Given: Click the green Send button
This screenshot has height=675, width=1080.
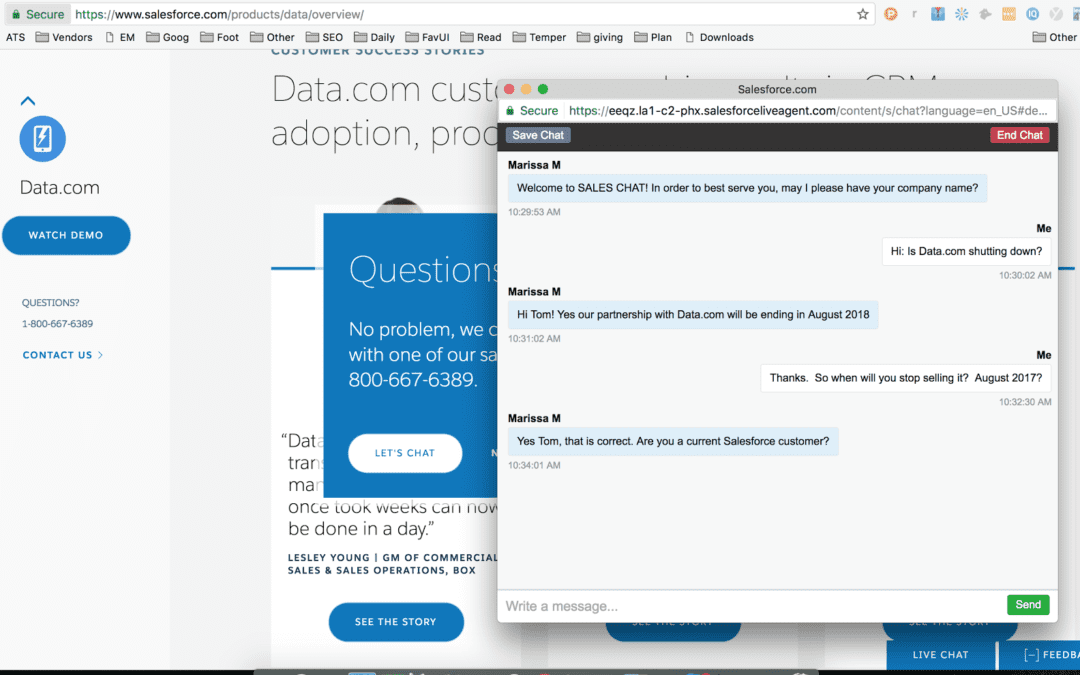Looking at the screenshot, I should point(1028,604).
